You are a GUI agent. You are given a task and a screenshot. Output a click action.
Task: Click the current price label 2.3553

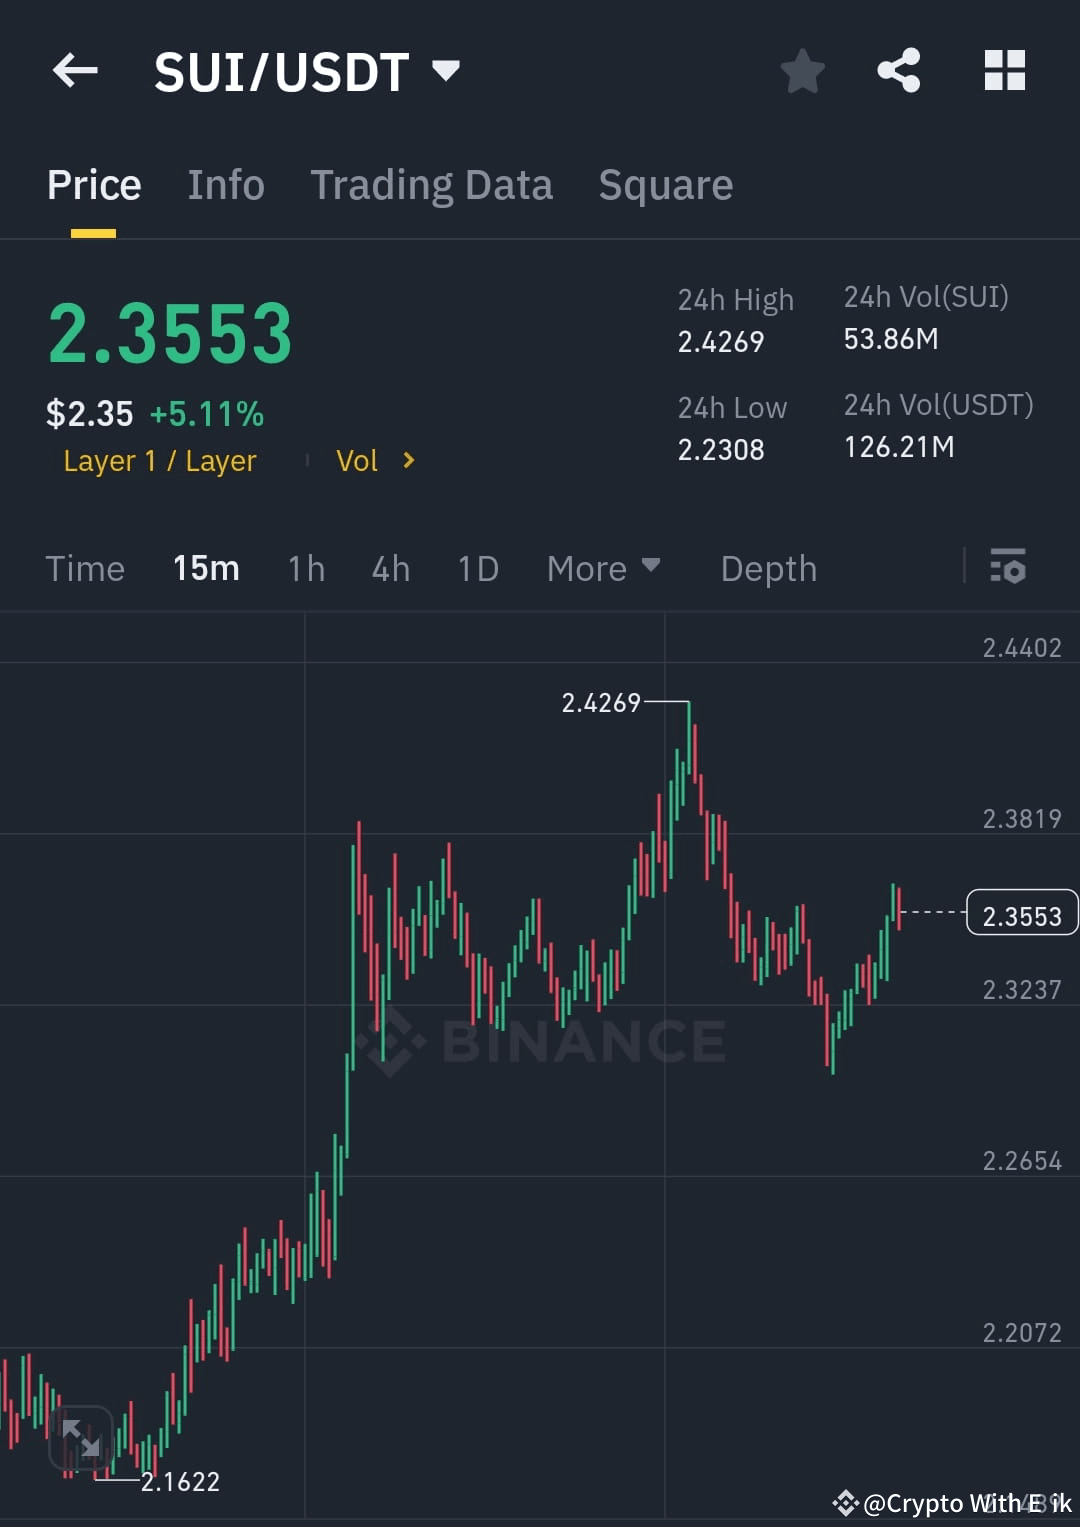[x=1021, y=913]
